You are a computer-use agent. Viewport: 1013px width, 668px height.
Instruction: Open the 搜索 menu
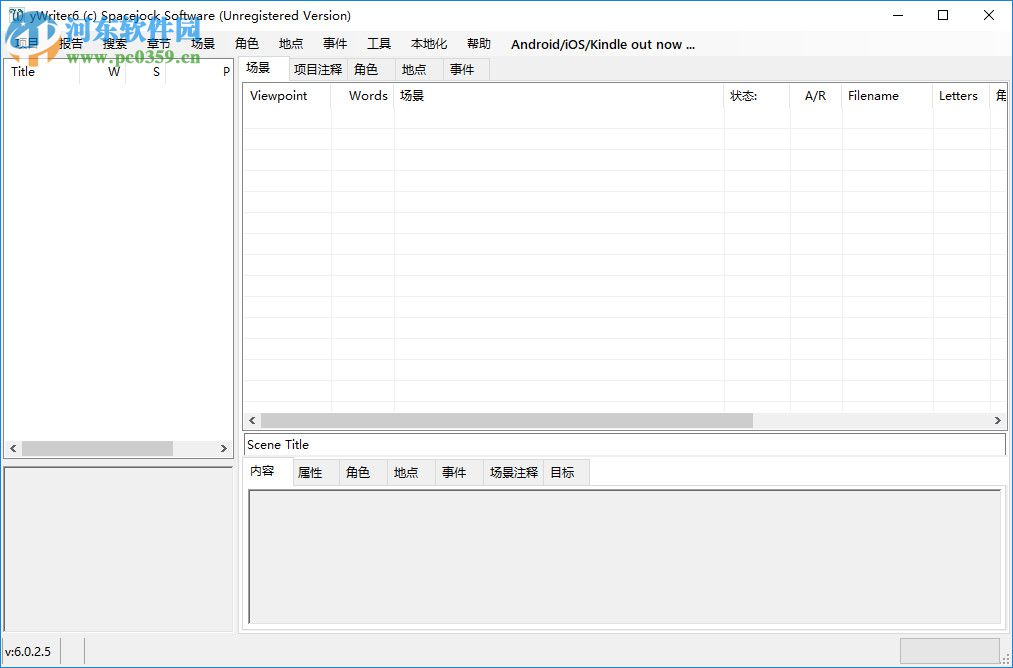[113, 43]
